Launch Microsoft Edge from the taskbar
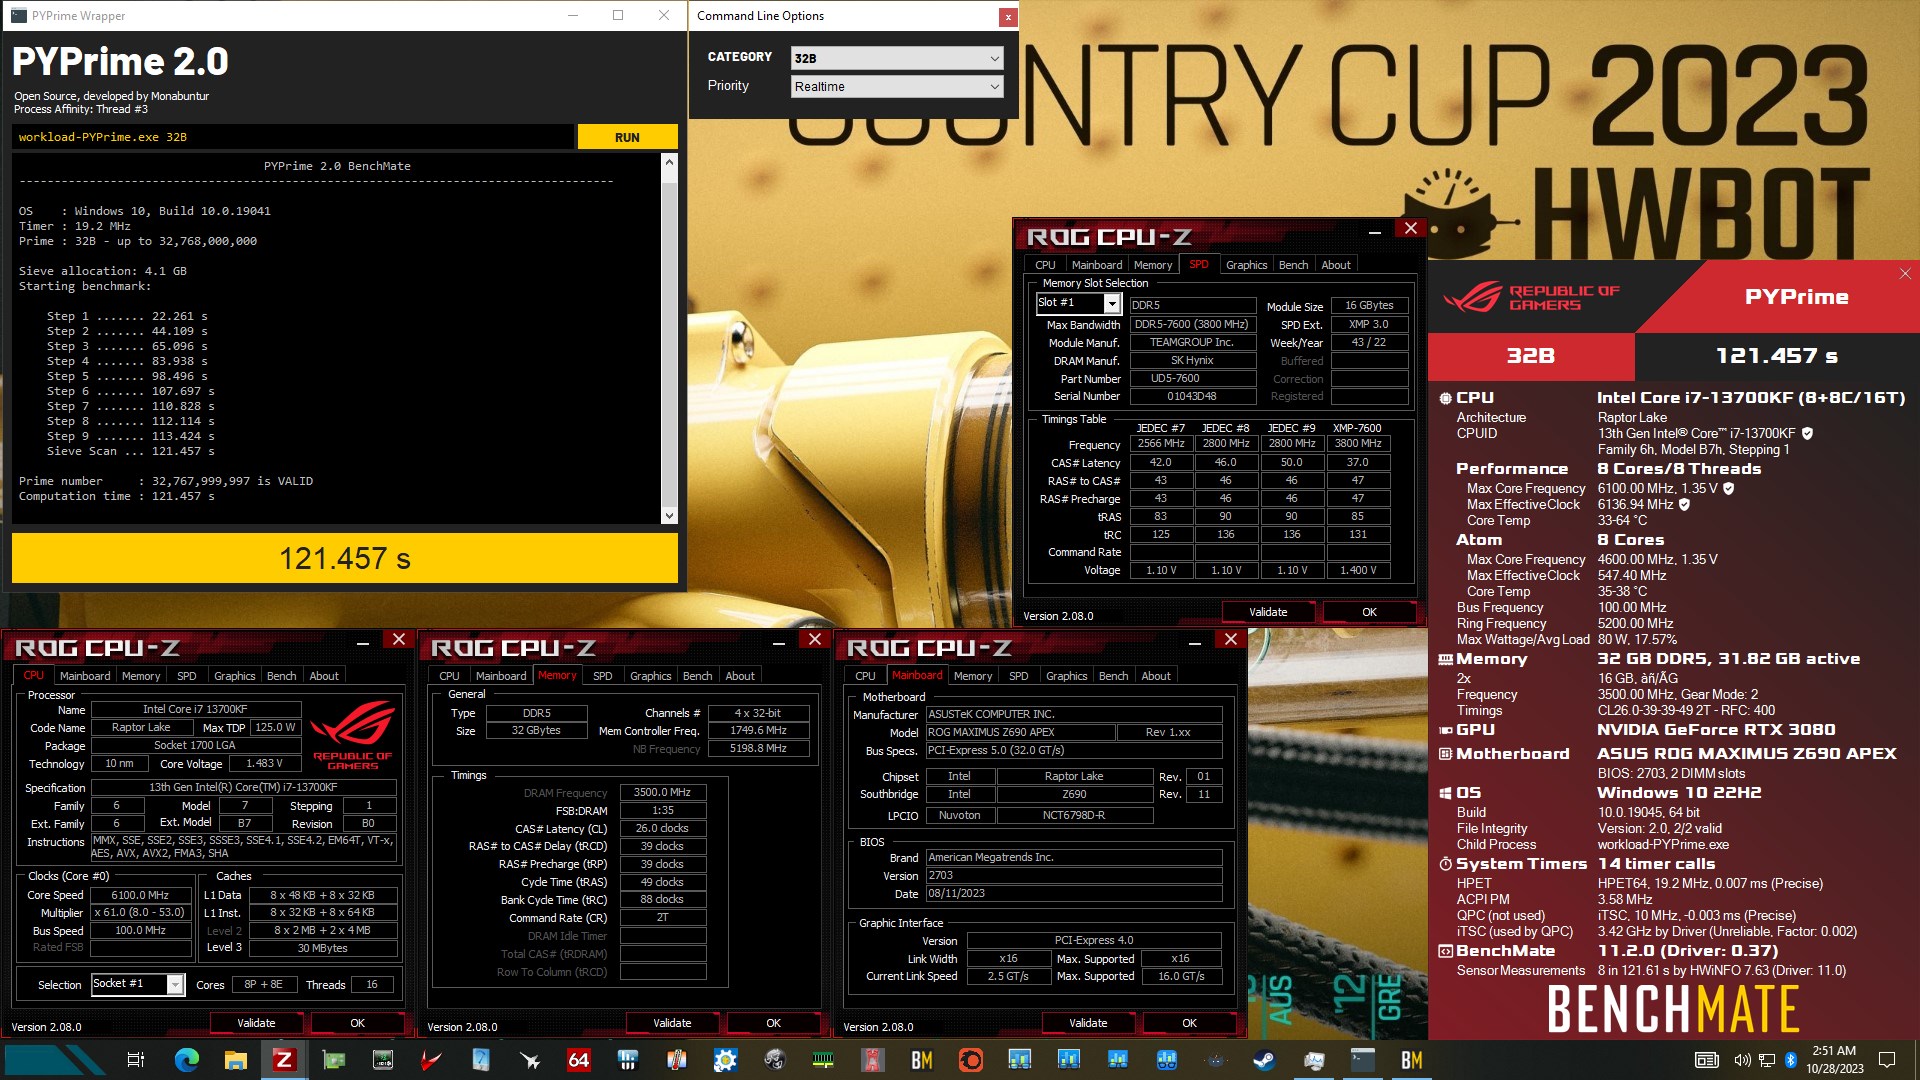The height and width of the screenshot is (1080, 1920). coord(186,1060)
